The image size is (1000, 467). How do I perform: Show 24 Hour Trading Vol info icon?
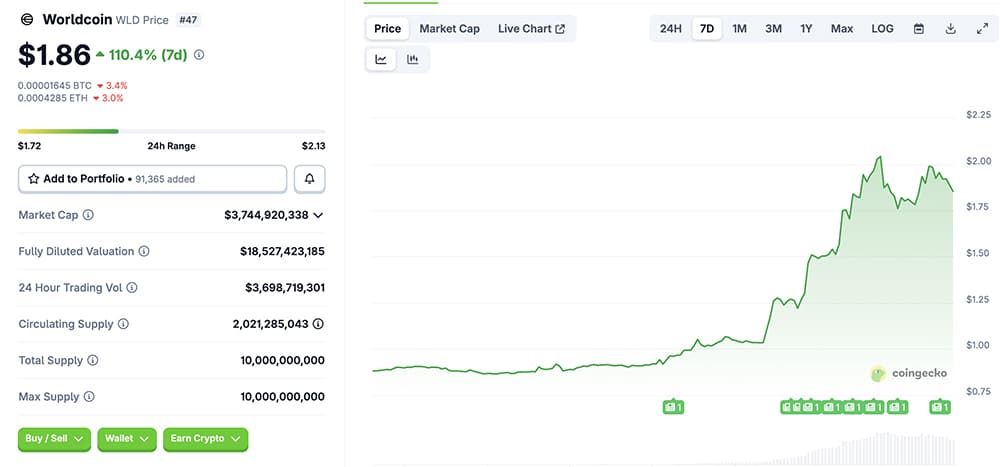coord(132,288)
